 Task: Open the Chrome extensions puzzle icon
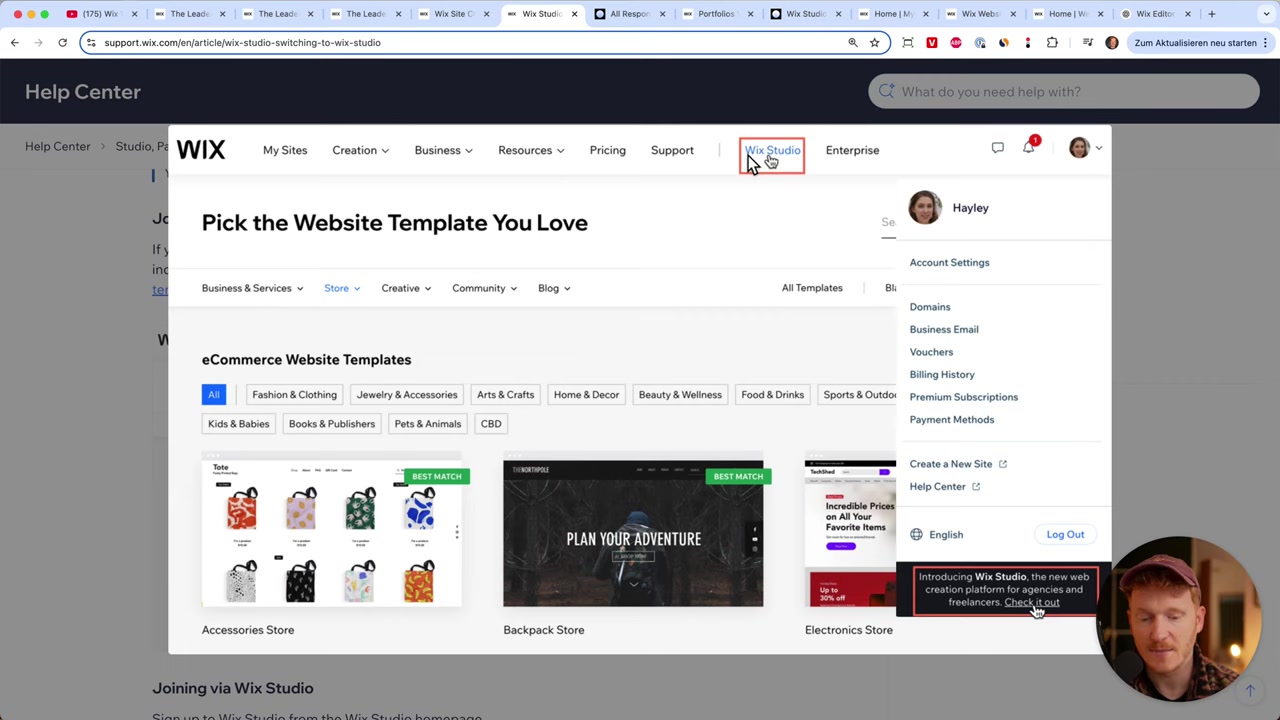tap(1052, 43)
